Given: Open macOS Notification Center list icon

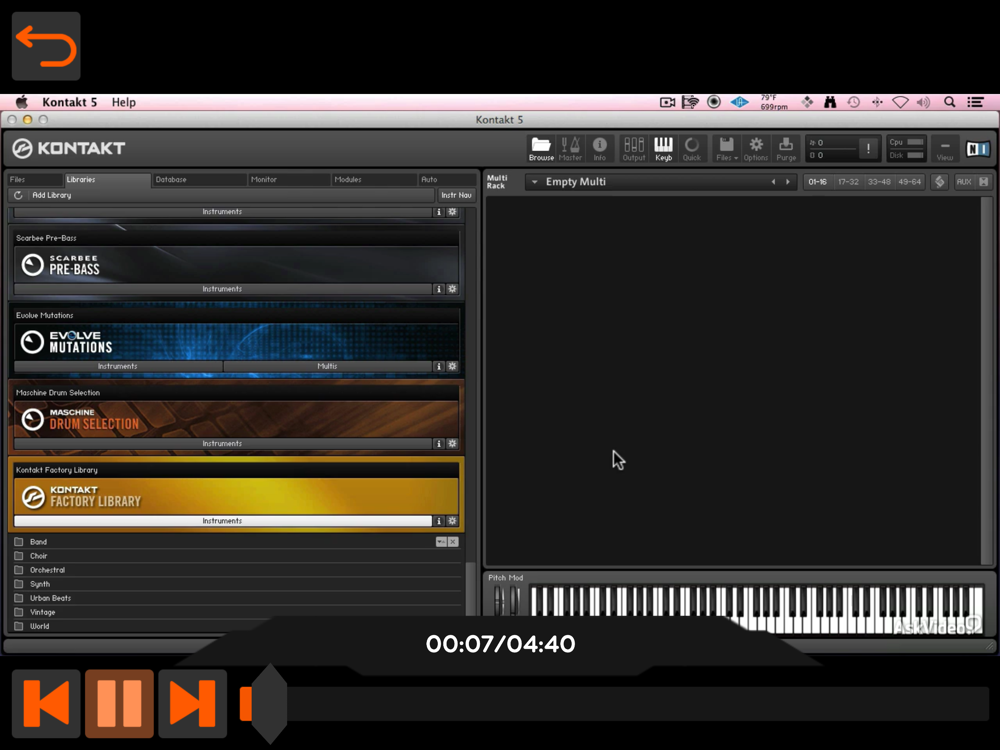Looking at the screenshot, I should point(975,102).
